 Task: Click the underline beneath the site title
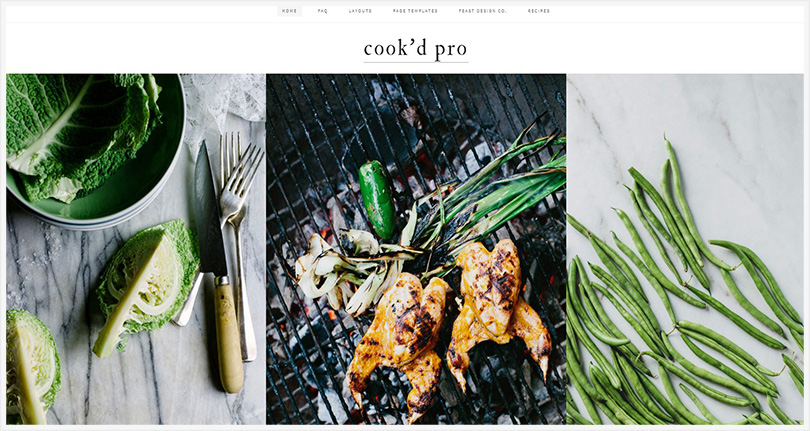(x=416, y=62)
